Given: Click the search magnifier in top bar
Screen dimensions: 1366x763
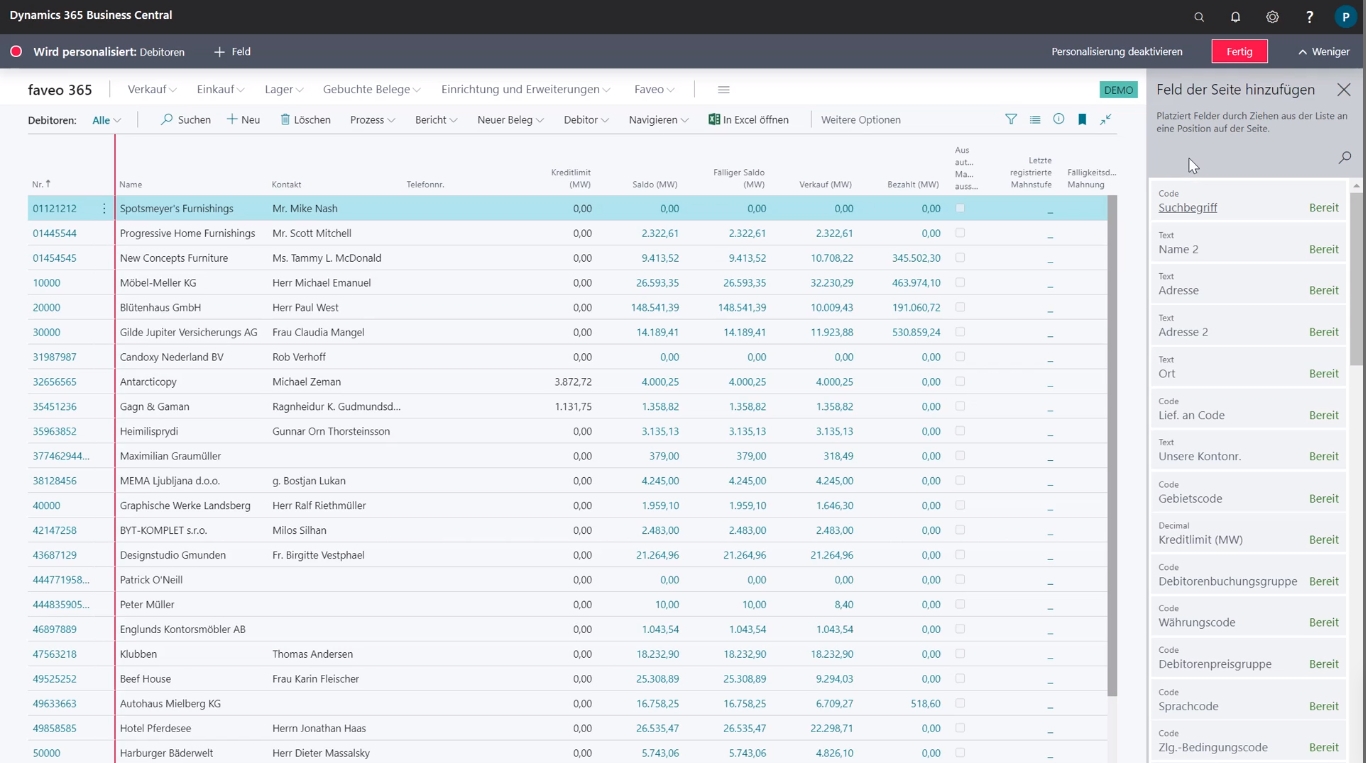Looking at the screenshot, I should point(1199,17).
